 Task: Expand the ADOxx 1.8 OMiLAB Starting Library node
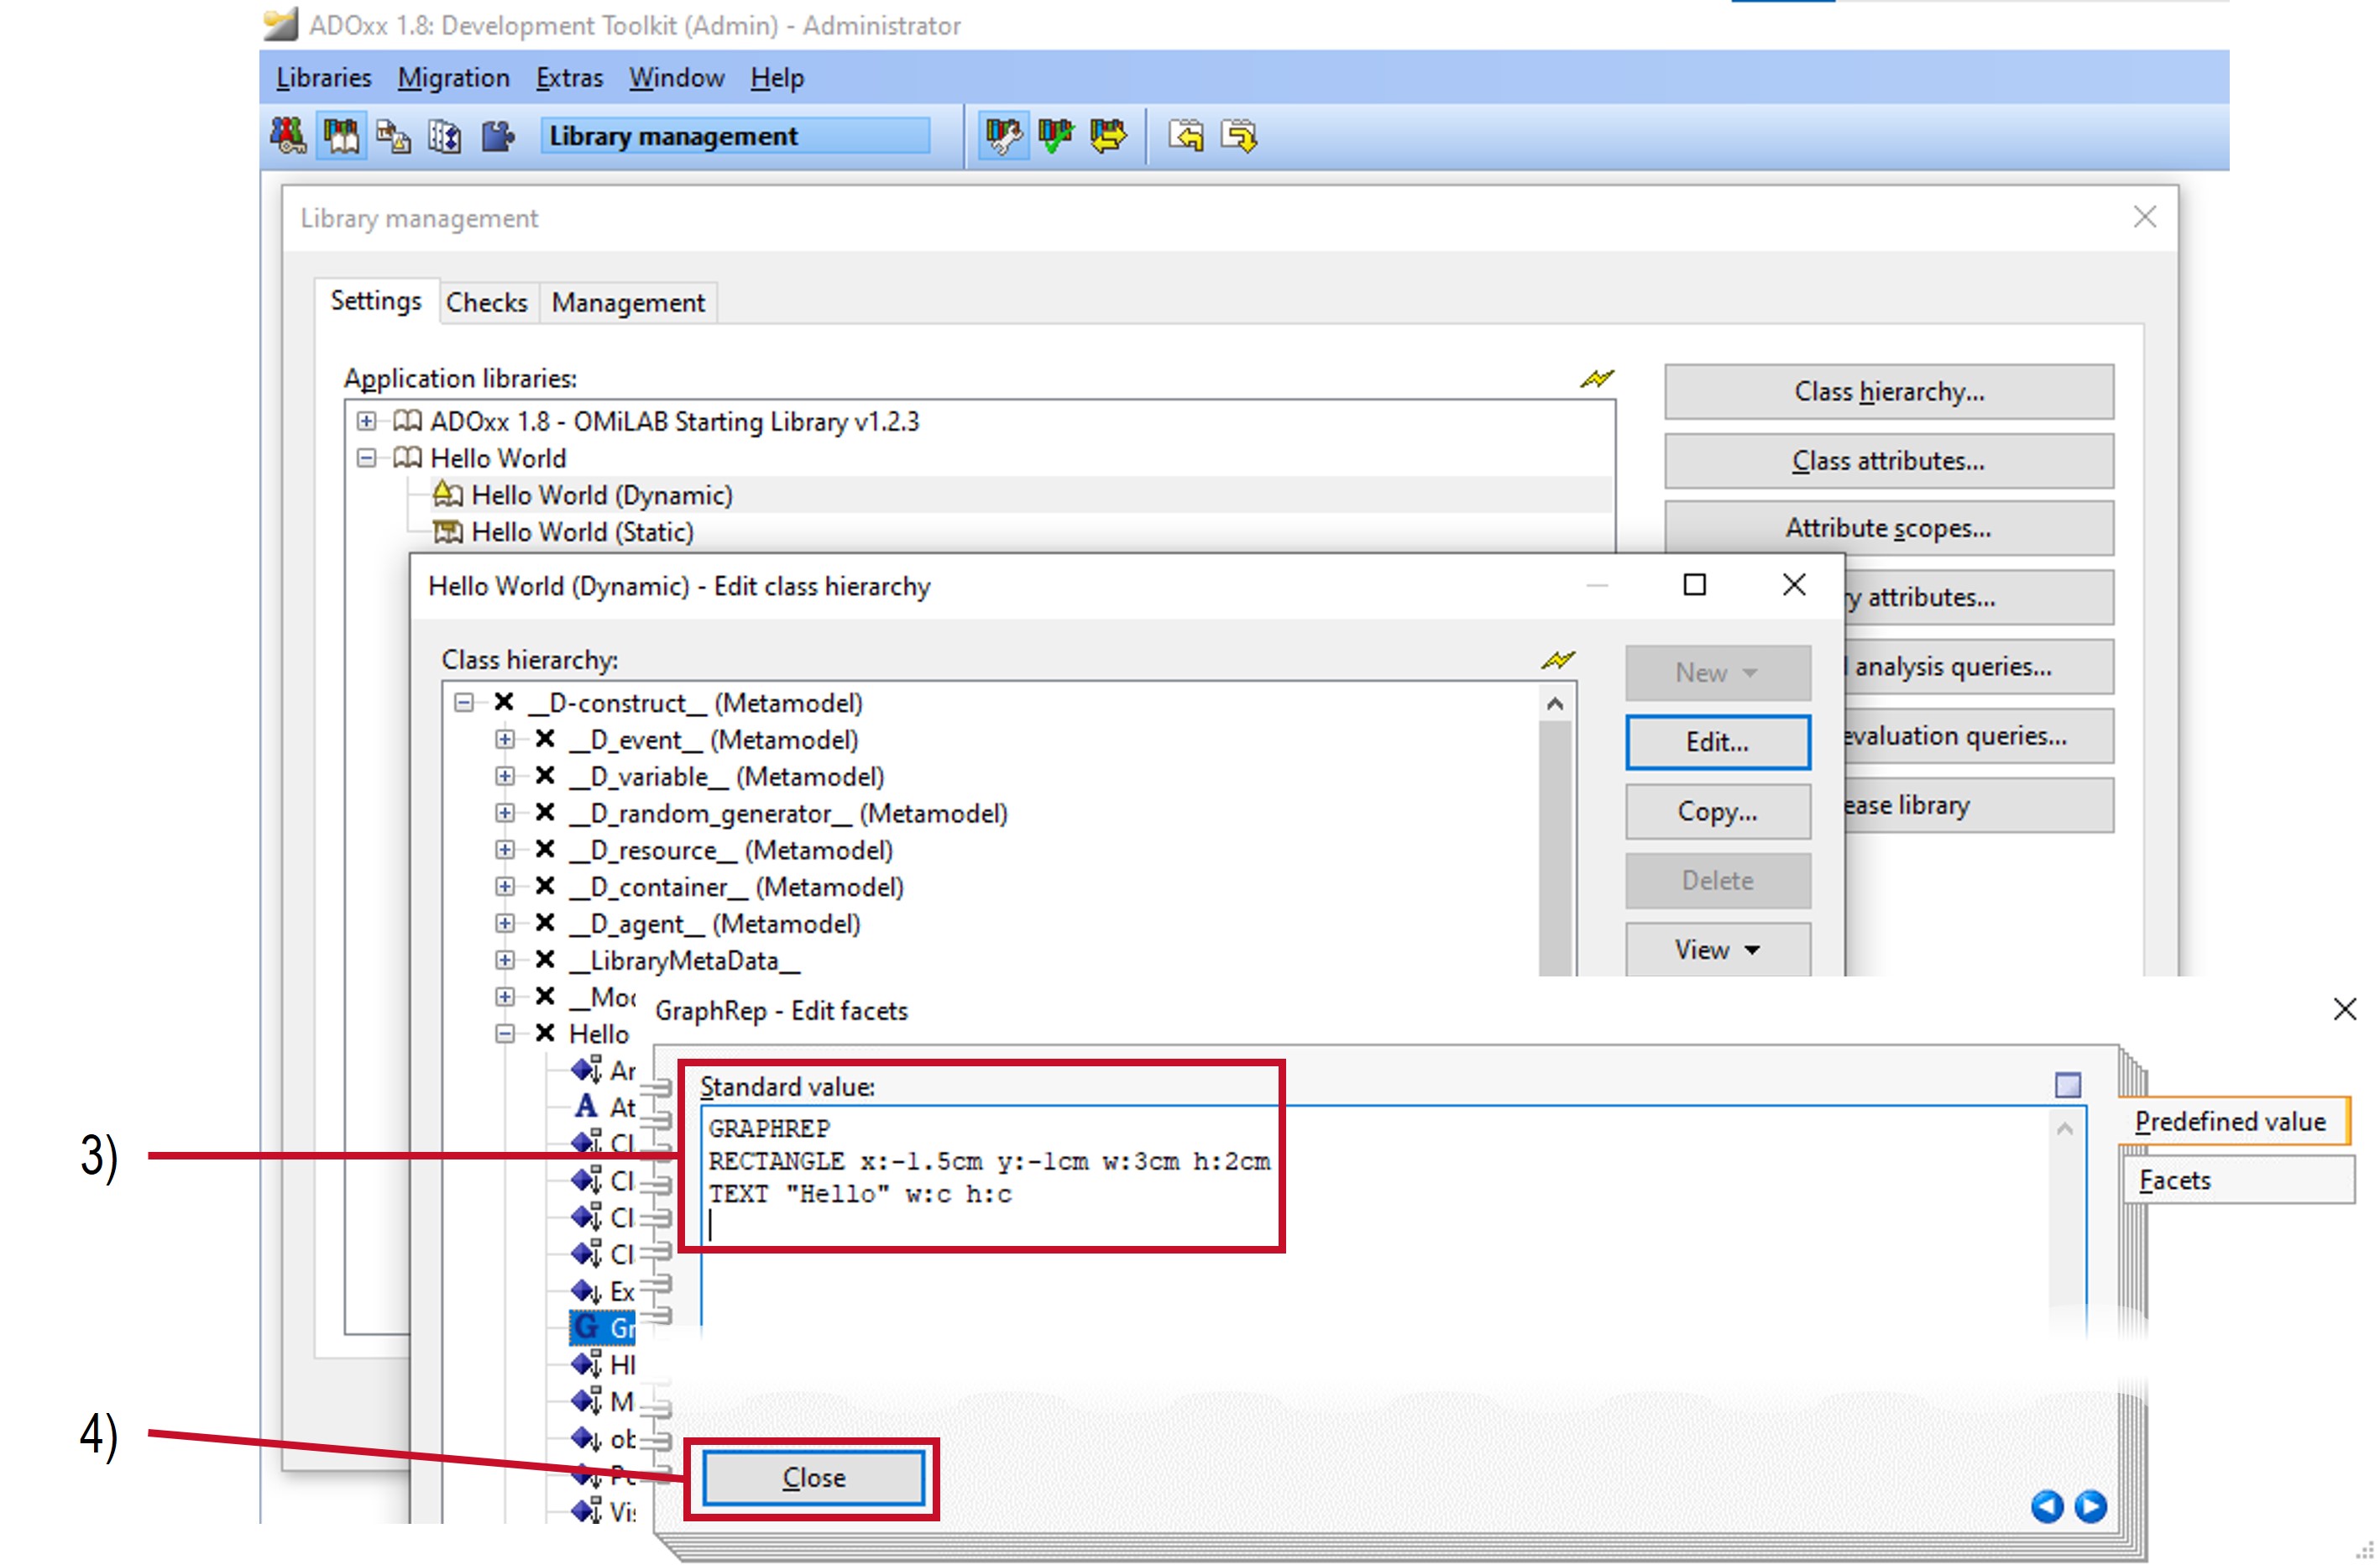coord(367,421)
